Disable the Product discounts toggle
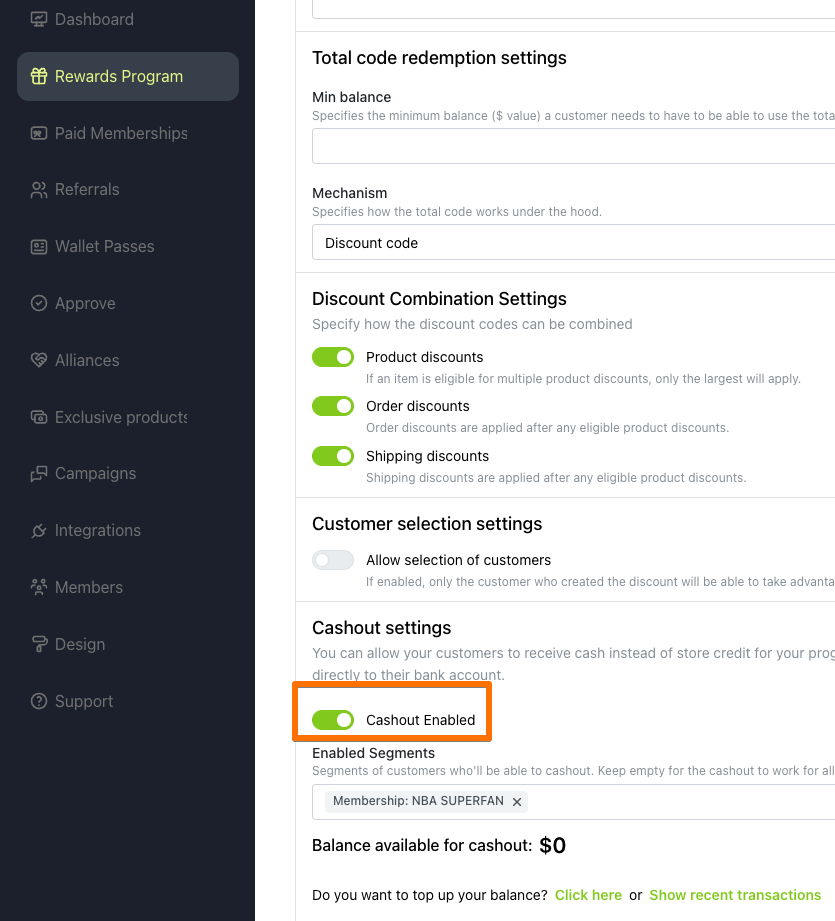The image size is (835, 921). [333, 357]
